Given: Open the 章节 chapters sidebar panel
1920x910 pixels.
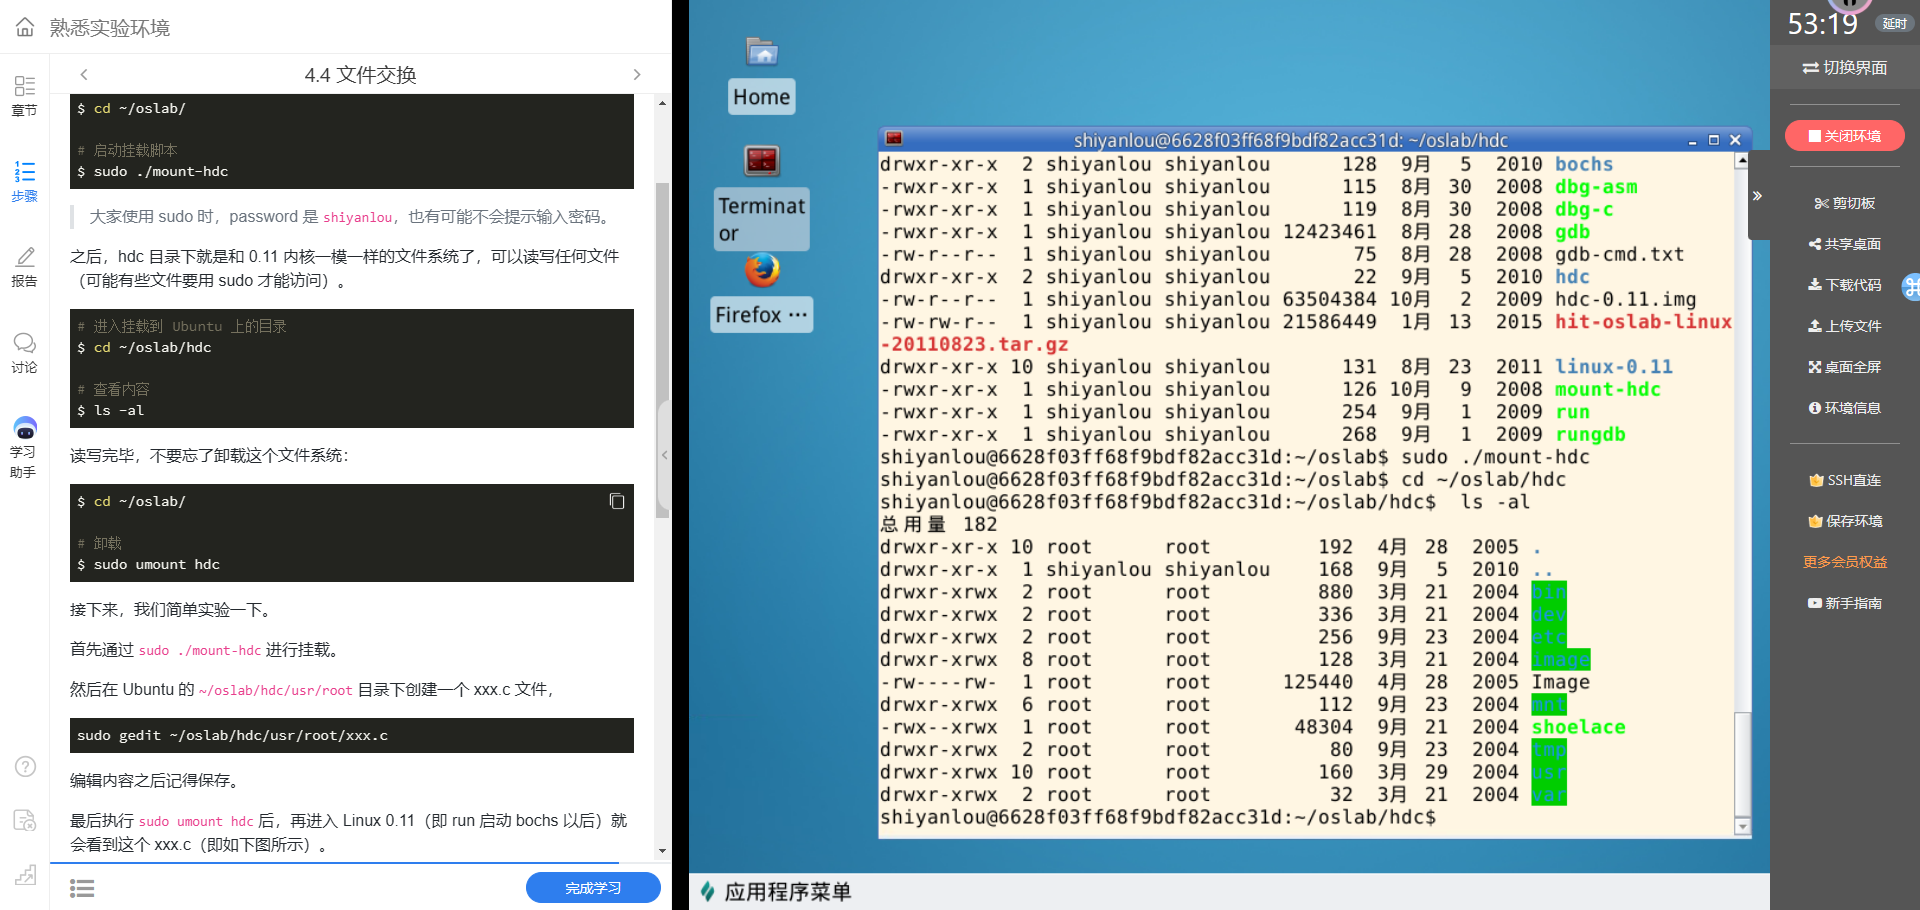Looking at the screenshot, I should pos(25,96).
